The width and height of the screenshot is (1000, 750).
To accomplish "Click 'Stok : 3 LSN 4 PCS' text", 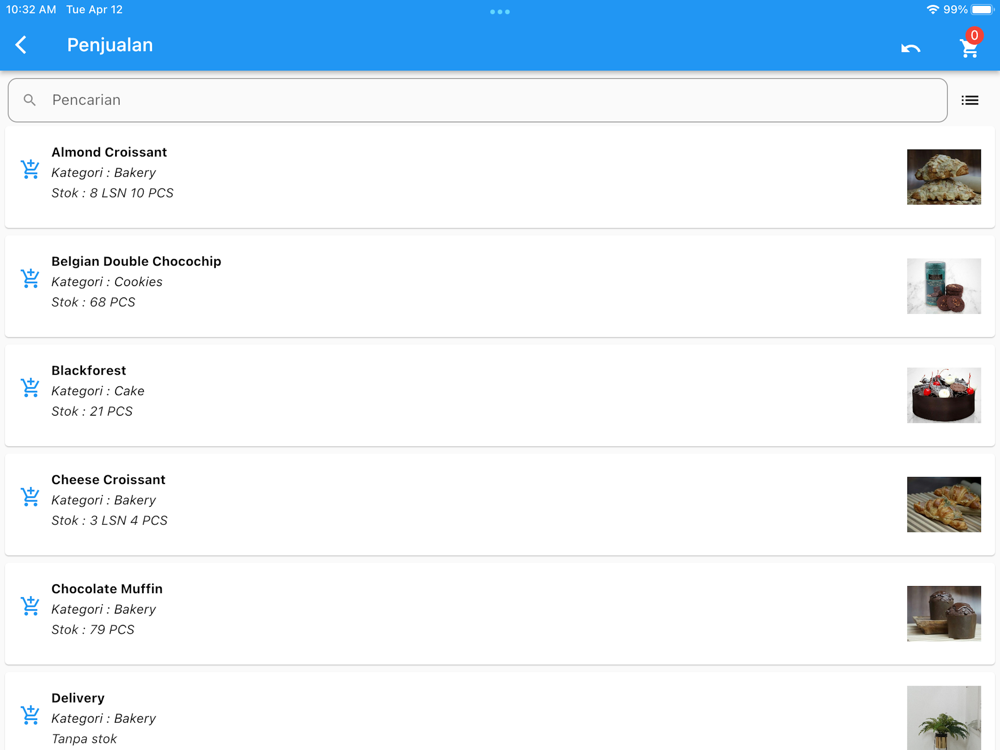I will coord(109,520).
